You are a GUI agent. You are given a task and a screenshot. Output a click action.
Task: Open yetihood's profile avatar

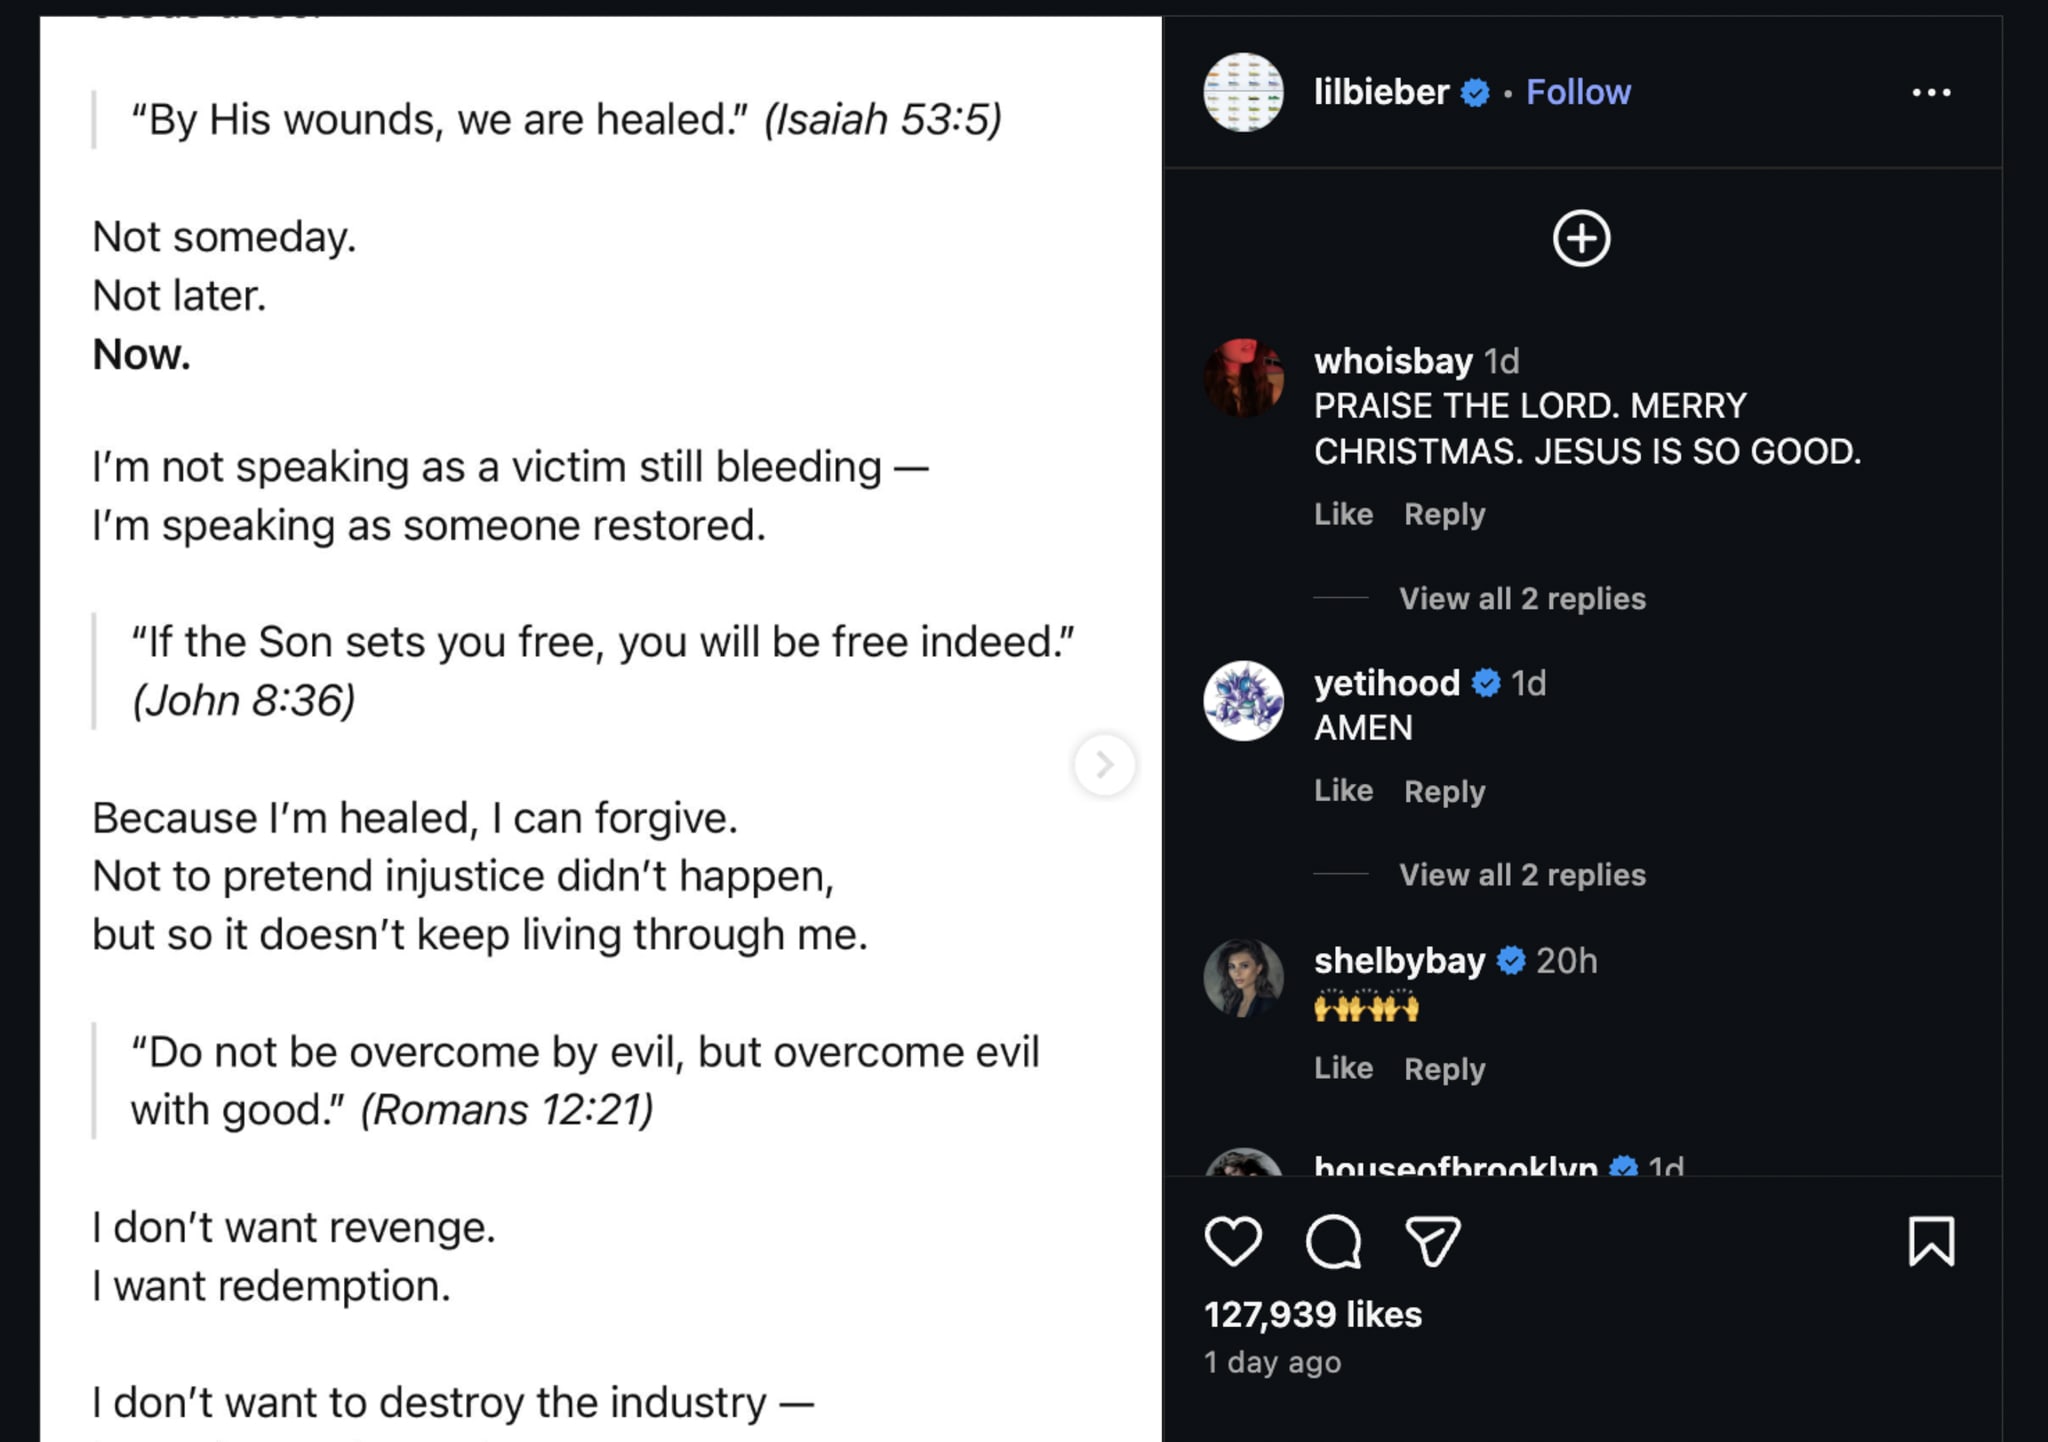[x=1243, y=701]
